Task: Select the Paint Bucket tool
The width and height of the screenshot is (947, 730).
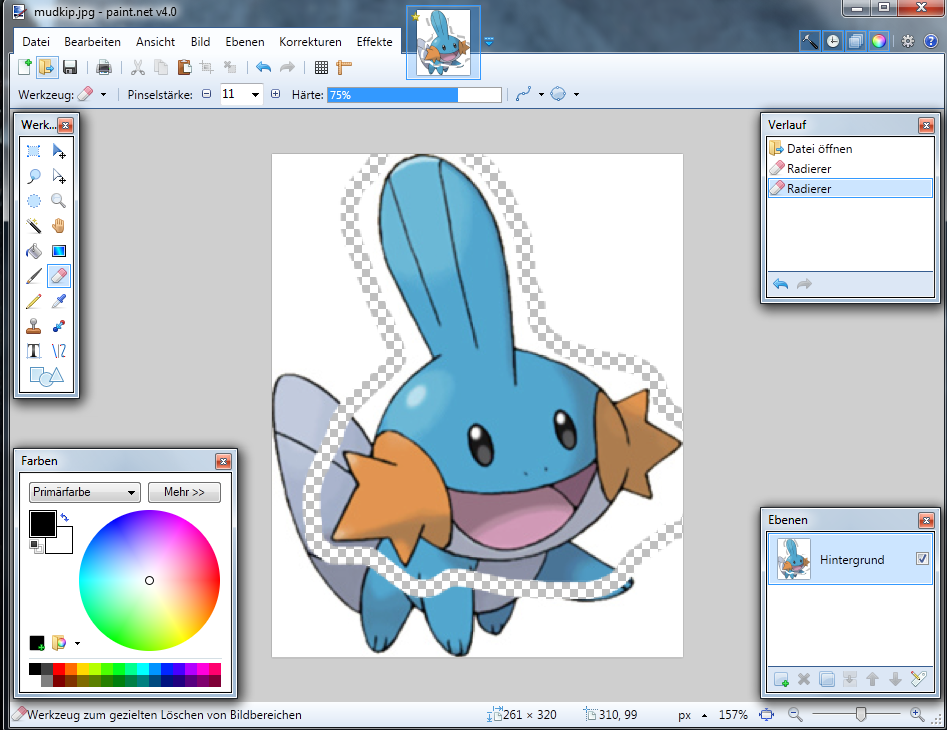Action: 34,251
